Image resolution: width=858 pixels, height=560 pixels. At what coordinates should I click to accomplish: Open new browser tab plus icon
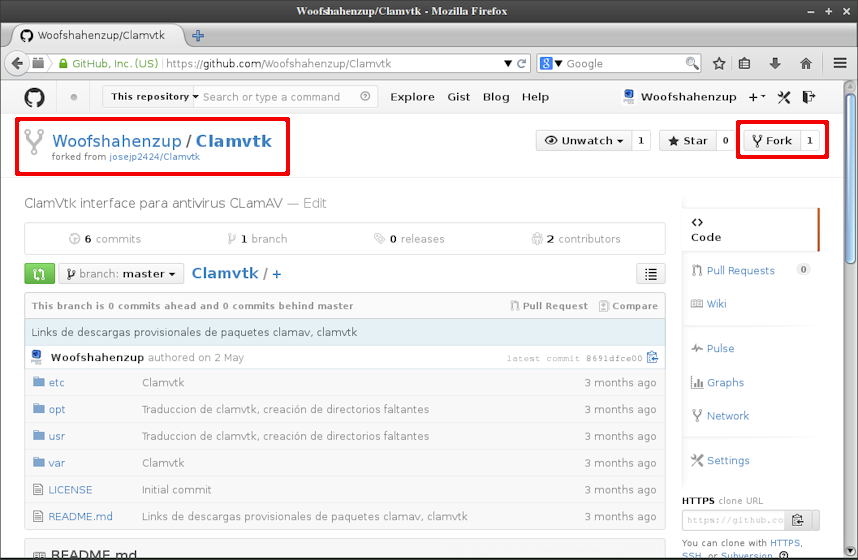tap(198, 36)
